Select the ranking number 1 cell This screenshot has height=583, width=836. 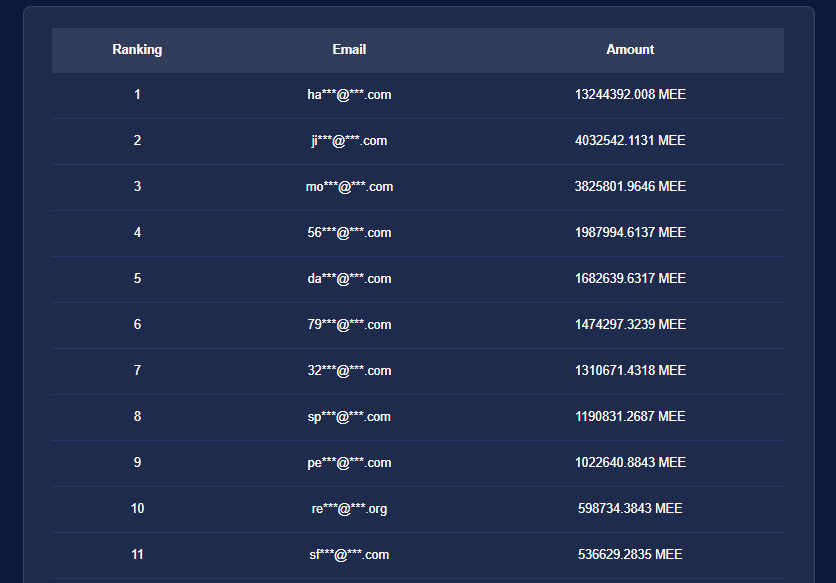pyautogui.click(x=137, y=95)
